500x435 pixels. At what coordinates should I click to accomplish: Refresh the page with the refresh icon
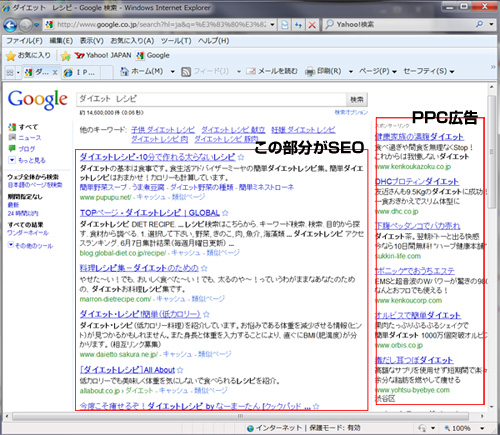[298, 25]
